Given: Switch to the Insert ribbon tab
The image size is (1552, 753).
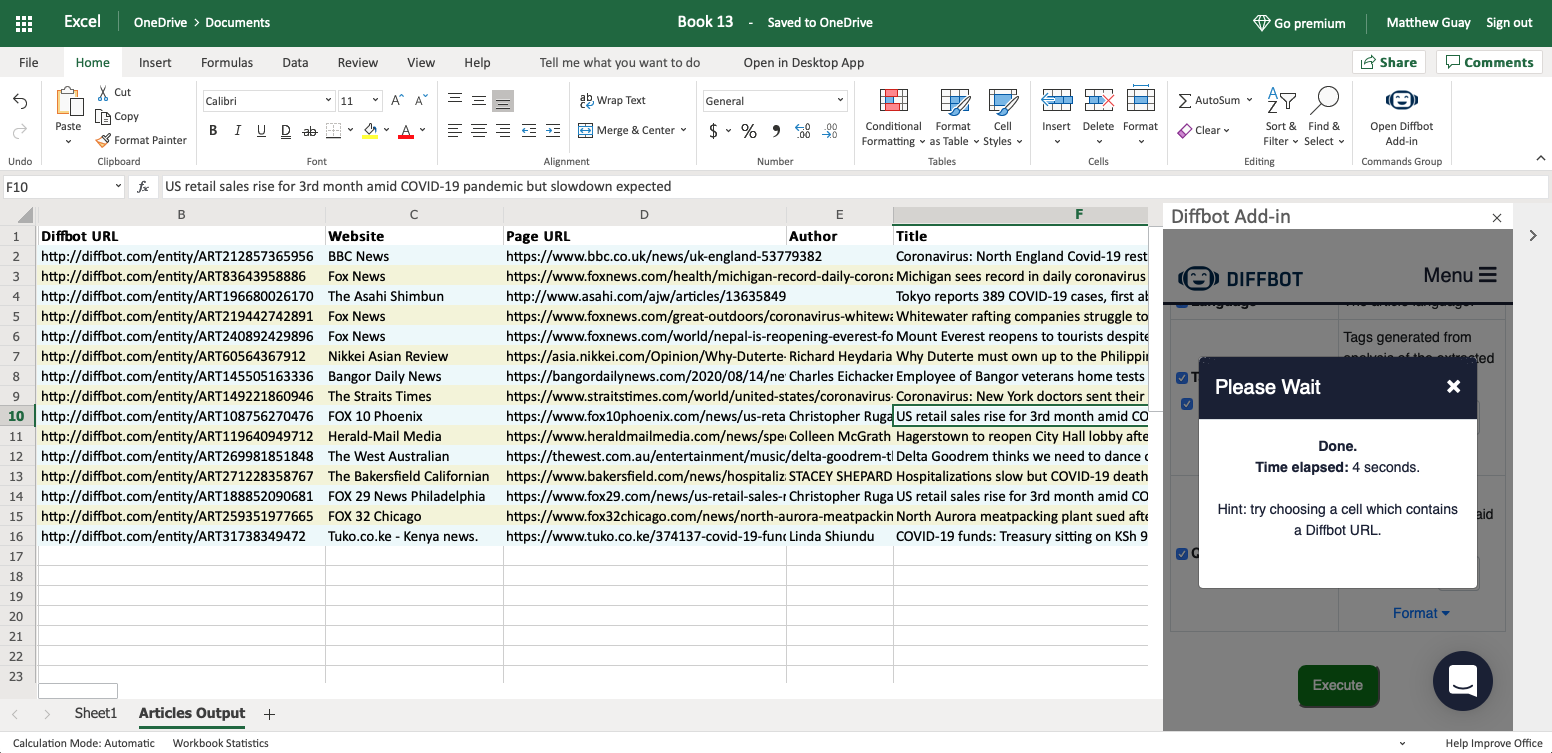Looking at the screenshot, I should (155, 62).
